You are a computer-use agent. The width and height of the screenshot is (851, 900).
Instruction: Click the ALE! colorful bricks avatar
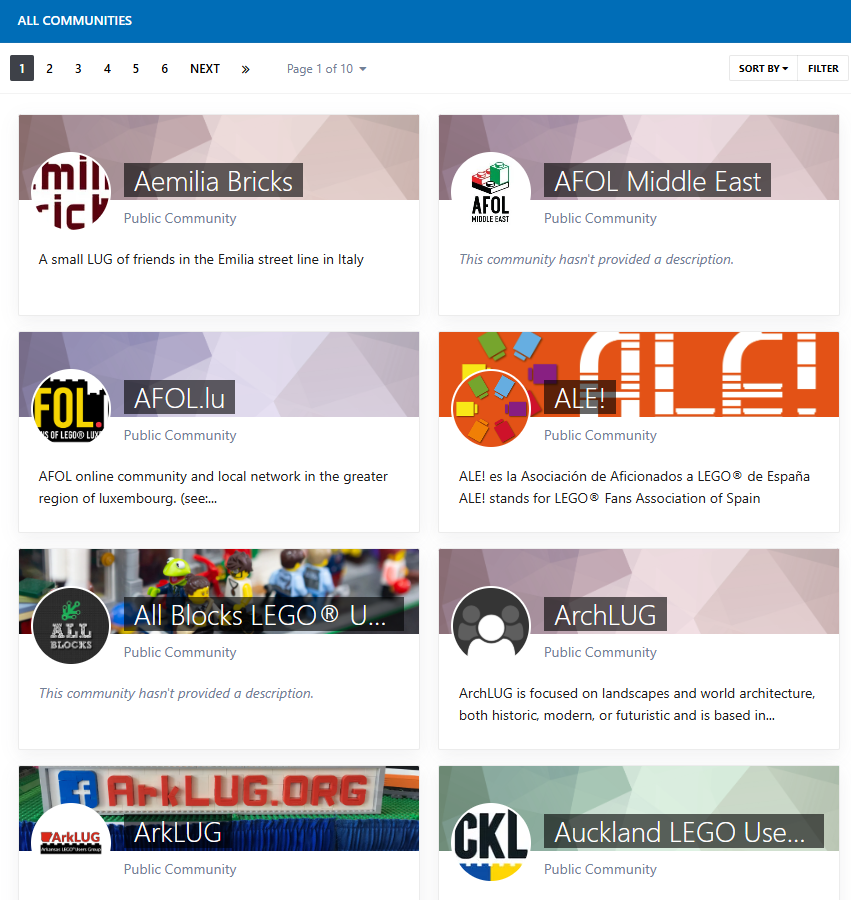click(x=491, y=409)
